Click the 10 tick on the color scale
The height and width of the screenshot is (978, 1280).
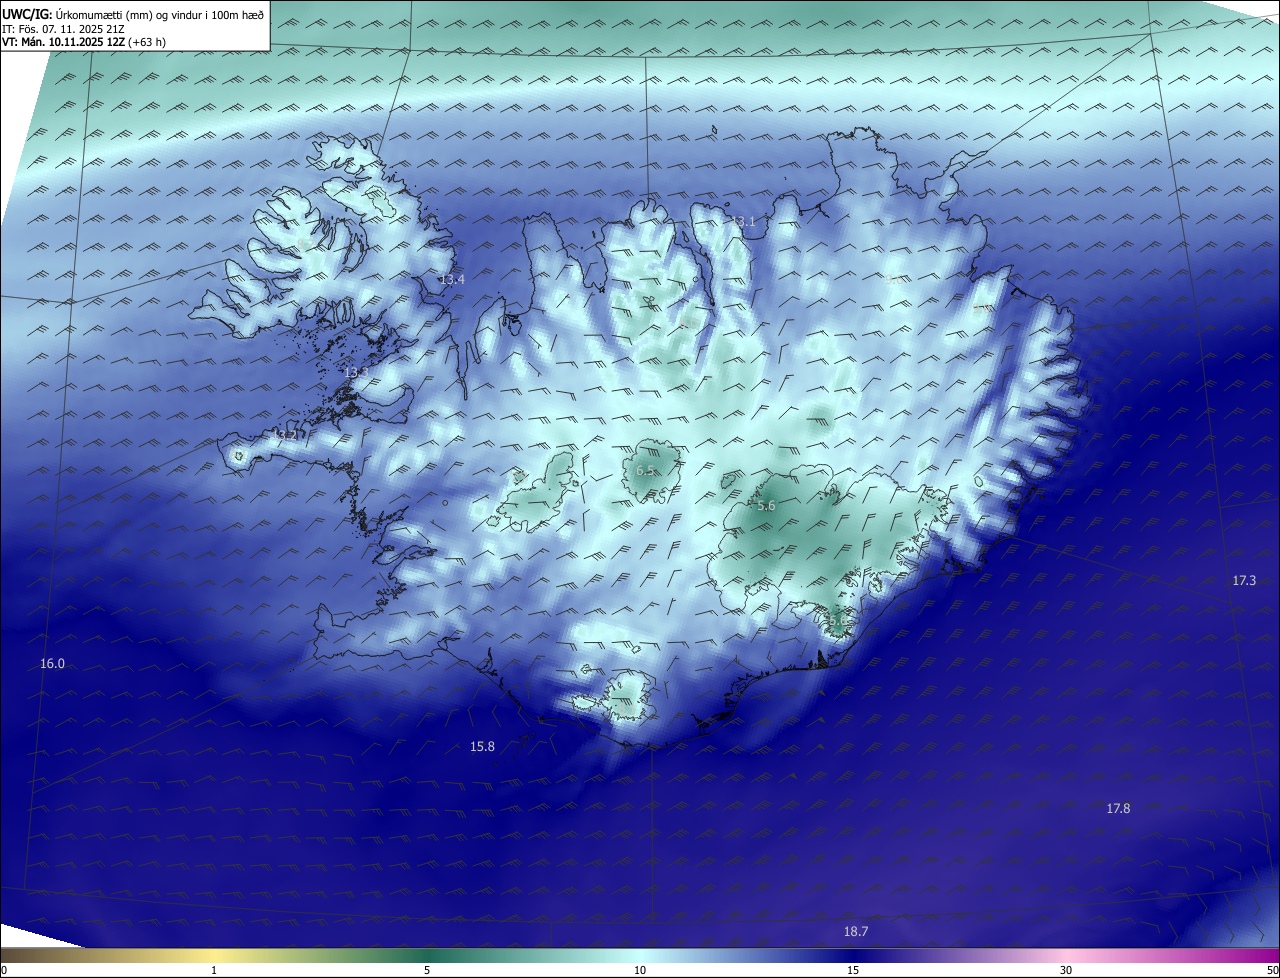click(x=640, y=970)
